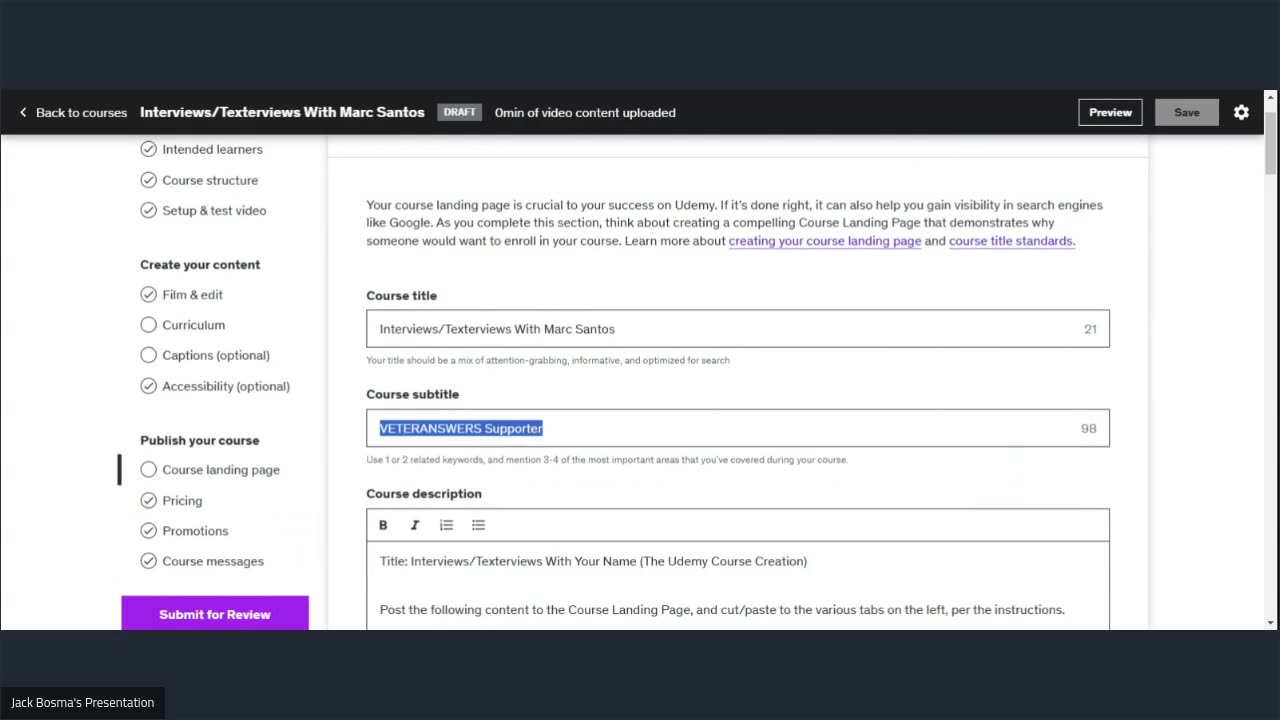Screen dimensions: 1280x720
Task: Click into the Course subtitle field
Action: click(x=738, y=428)
